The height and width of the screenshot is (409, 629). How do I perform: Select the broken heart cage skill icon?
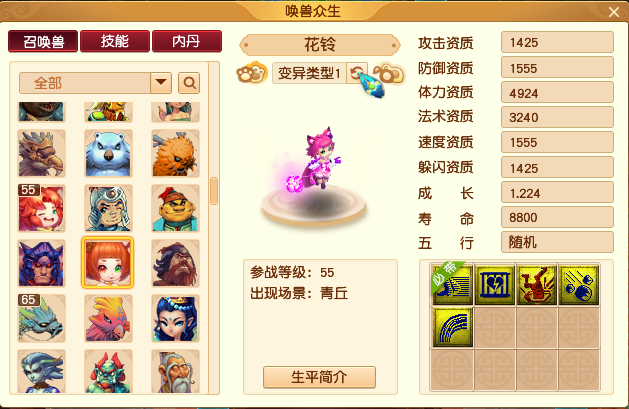click(495, 285)
